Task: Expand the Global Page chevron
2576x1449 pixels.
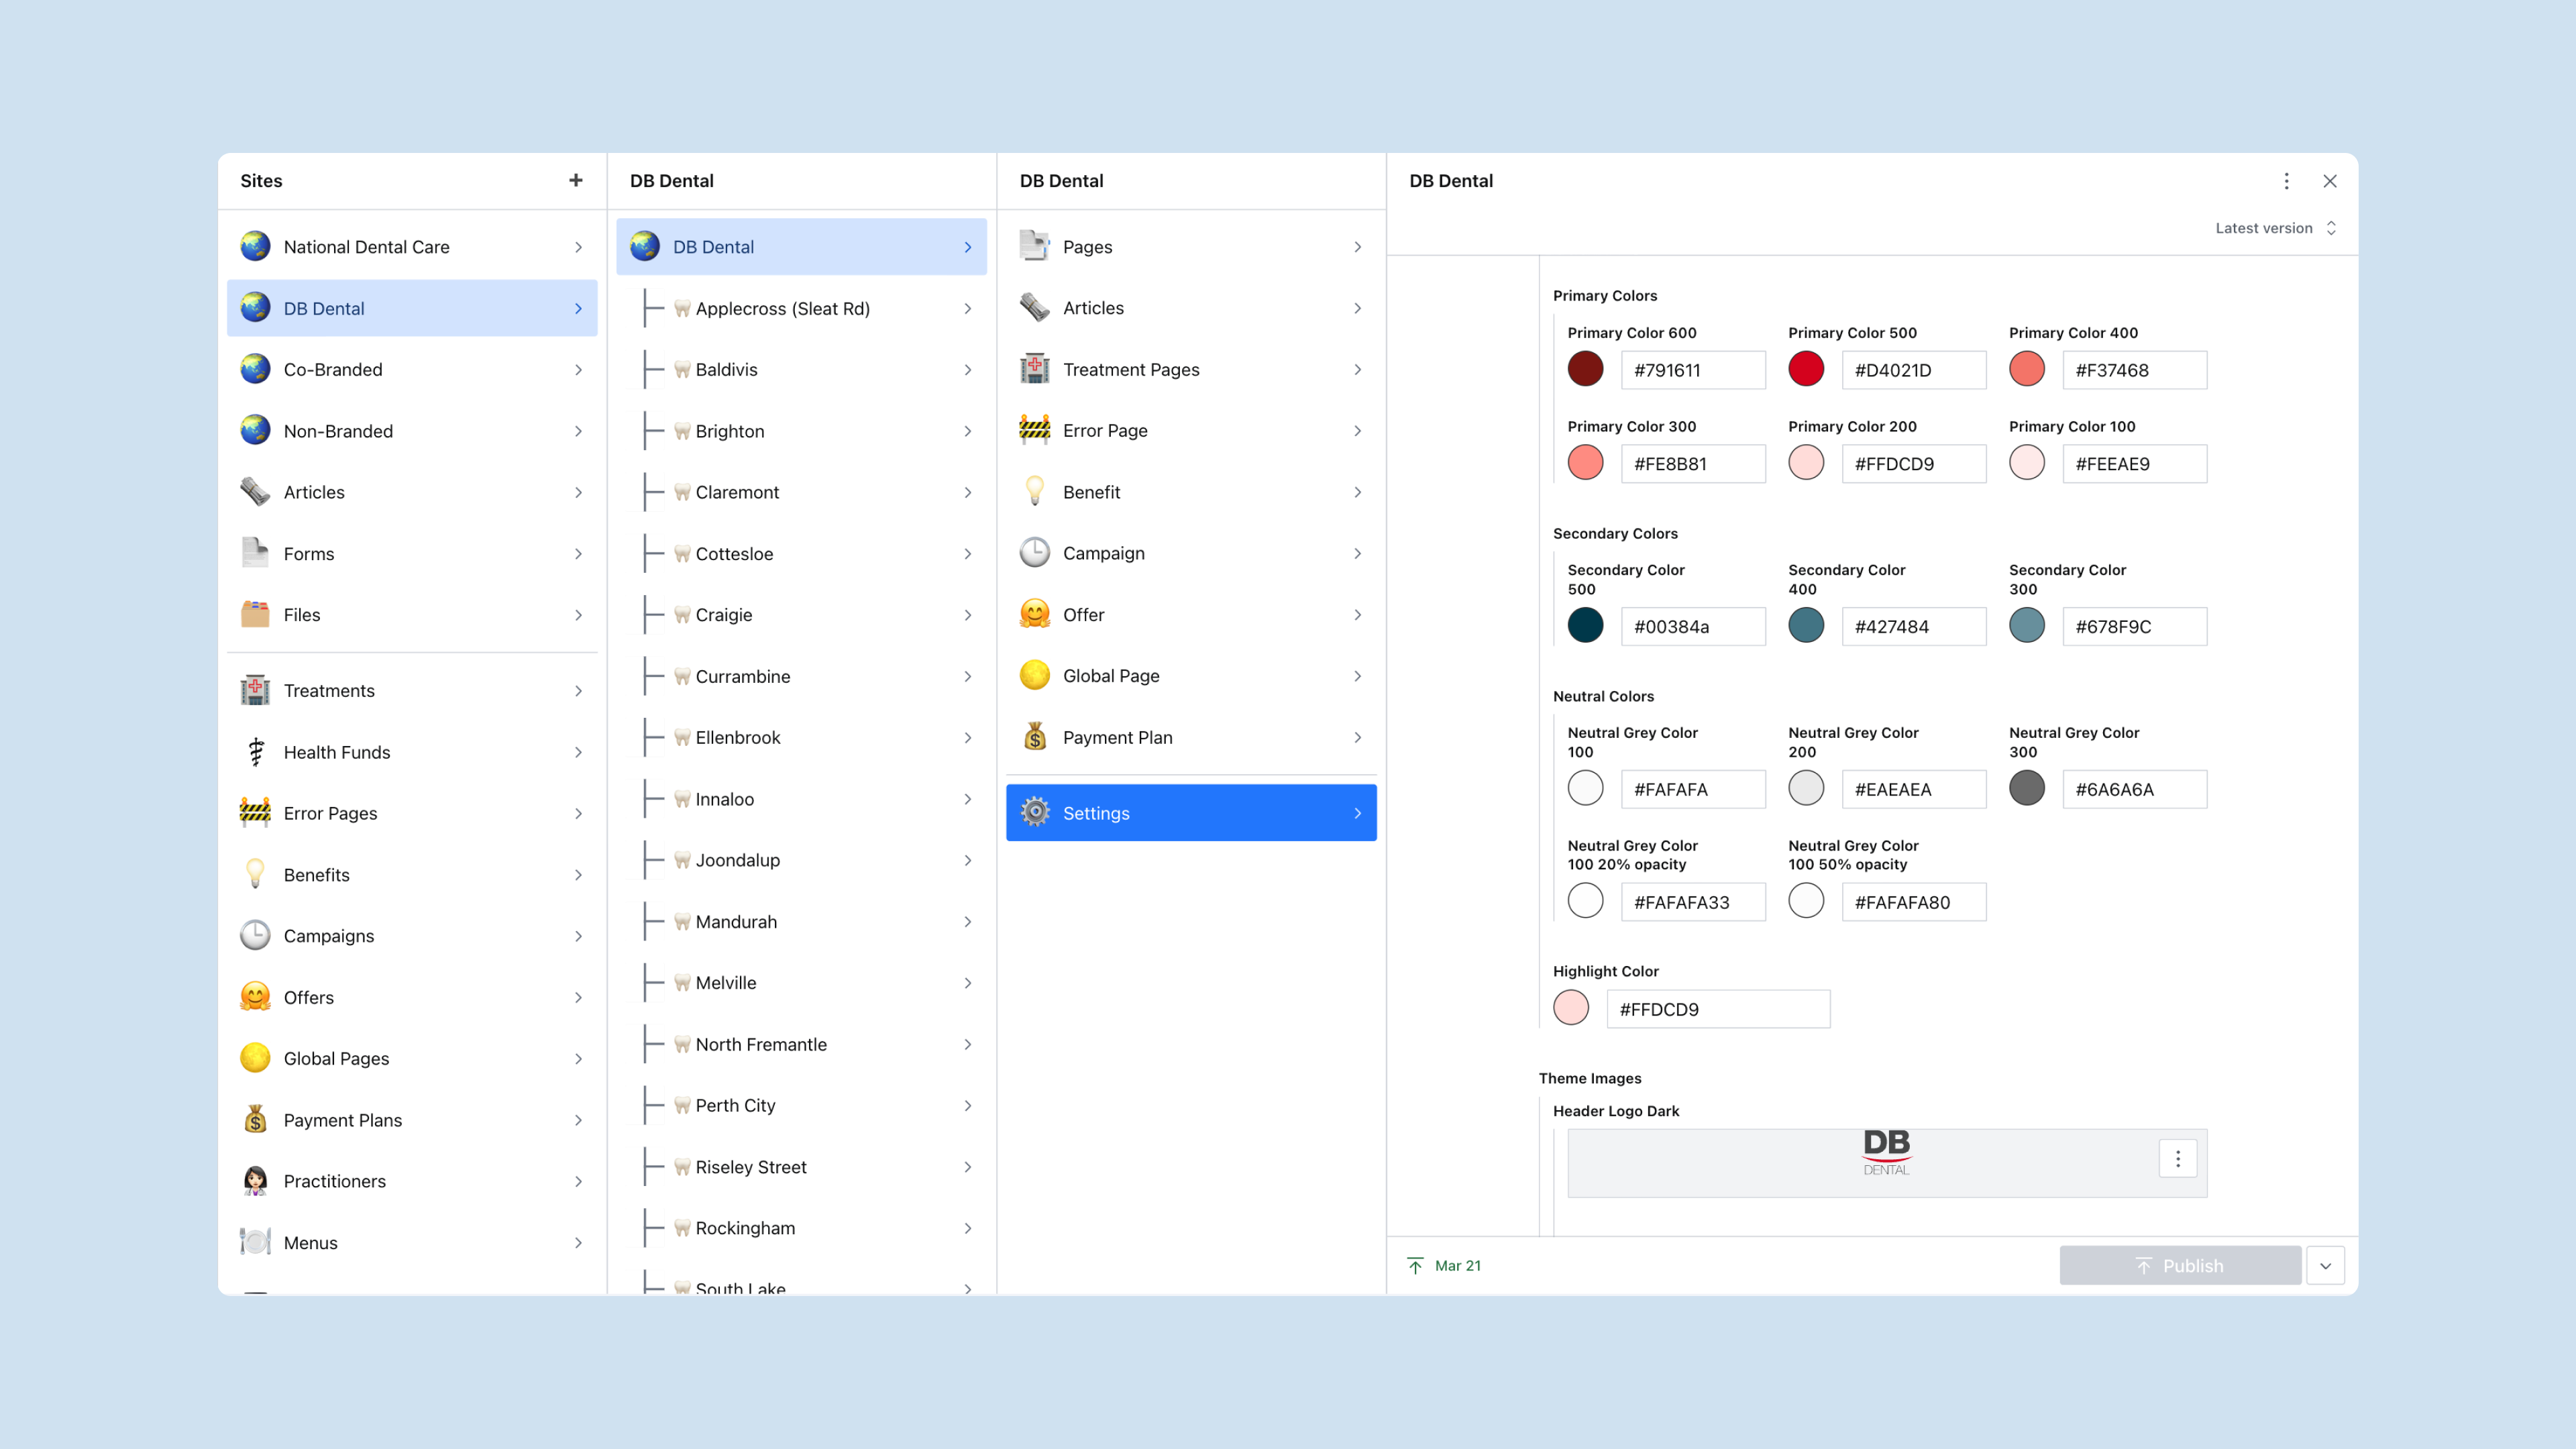Action: (1358, 676)
